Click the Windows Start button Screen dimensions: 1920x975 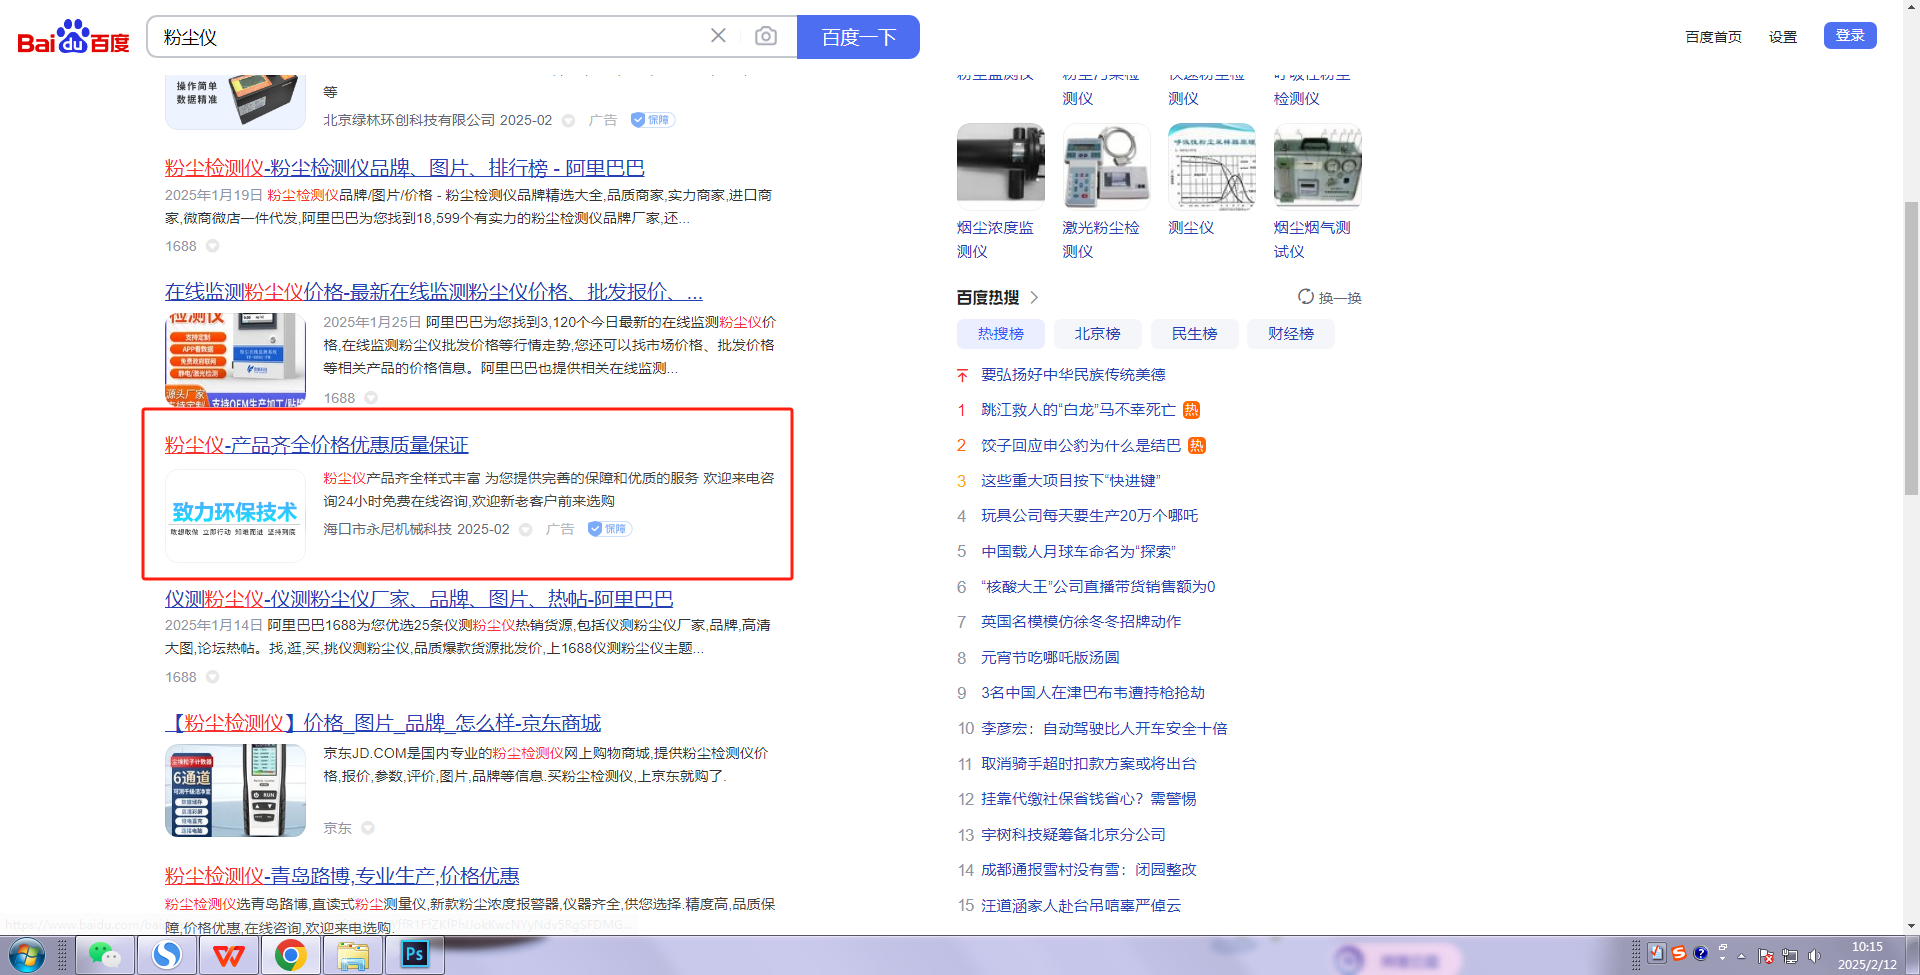(x=26, y=955)
